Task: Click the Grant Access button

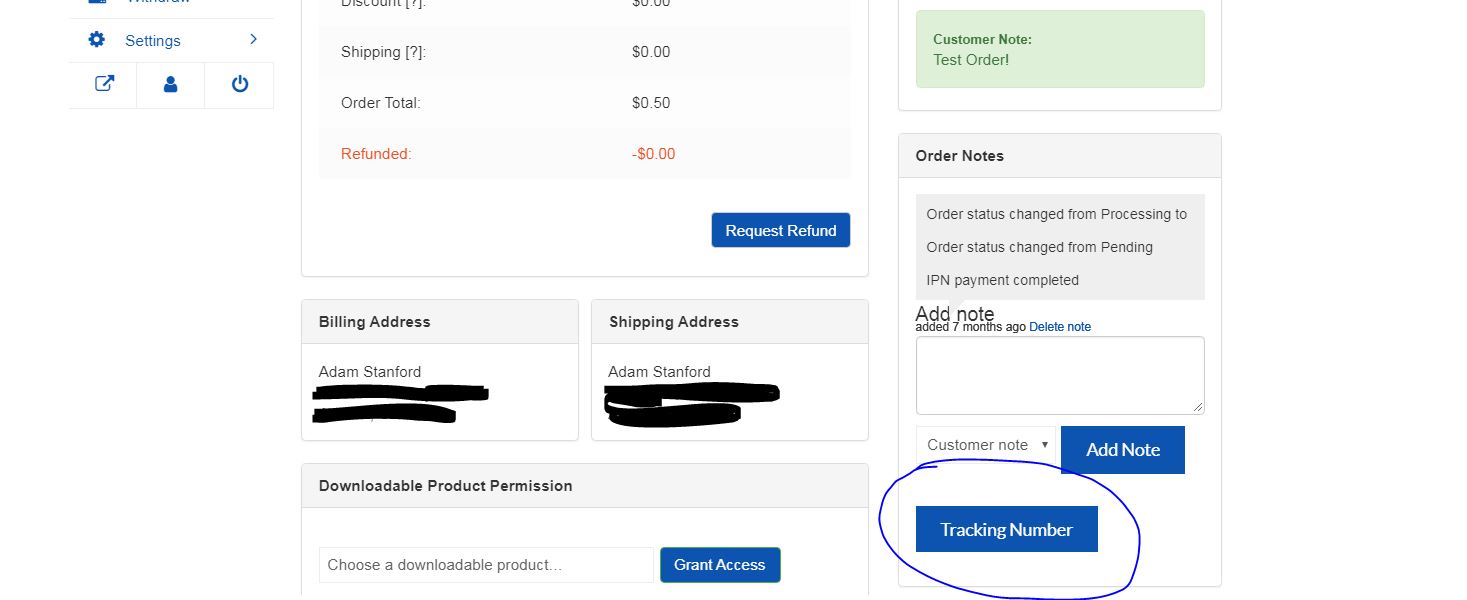Action: (x=720, y=564)
